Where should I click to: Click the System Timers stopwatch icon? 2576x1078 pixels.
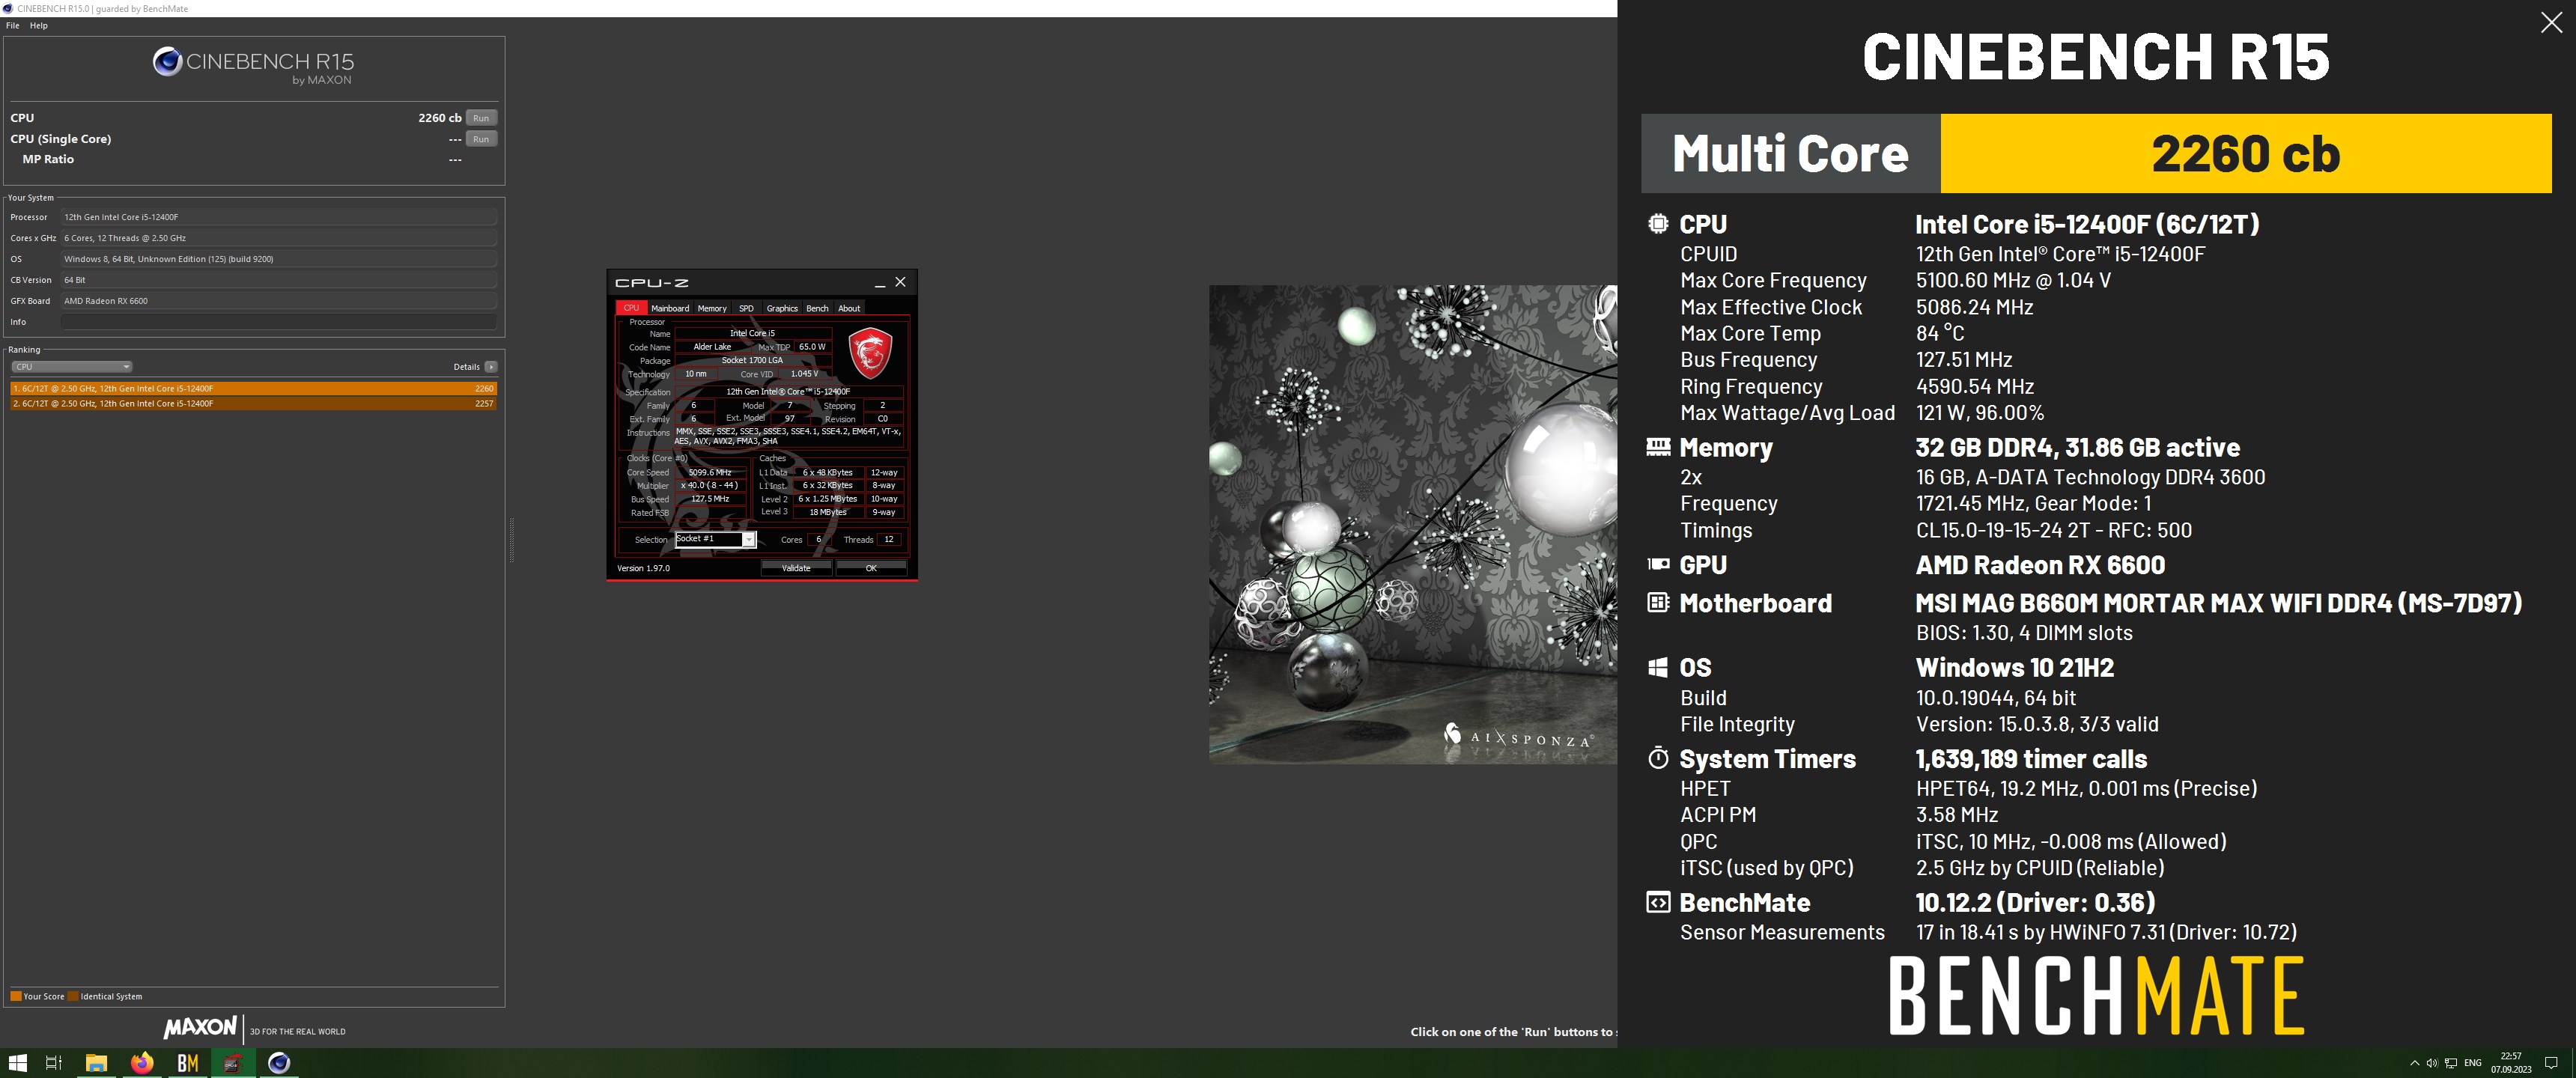(1658, 758)
